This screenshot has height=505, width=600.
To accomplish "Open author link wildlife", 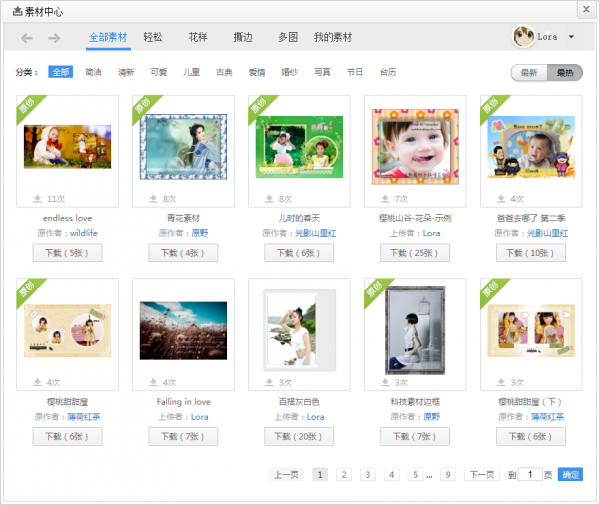I will [84, 233].
